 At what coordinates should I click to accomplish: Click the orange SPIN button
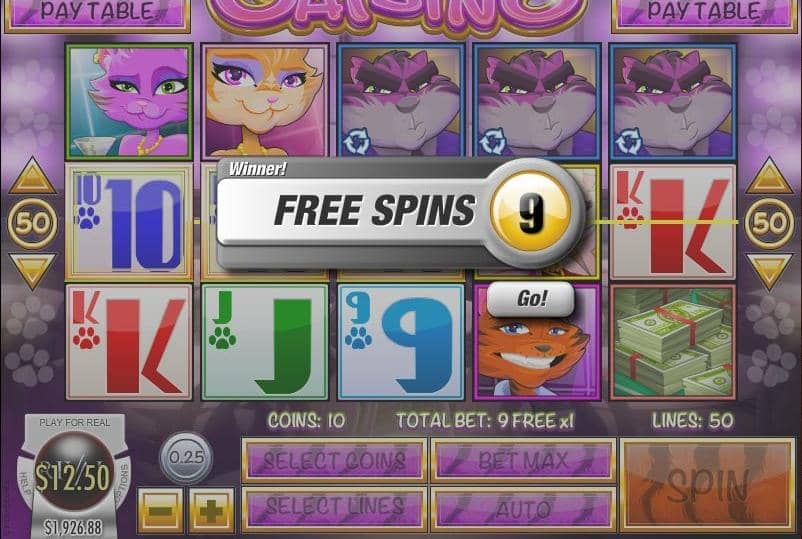tap(708, 484)
